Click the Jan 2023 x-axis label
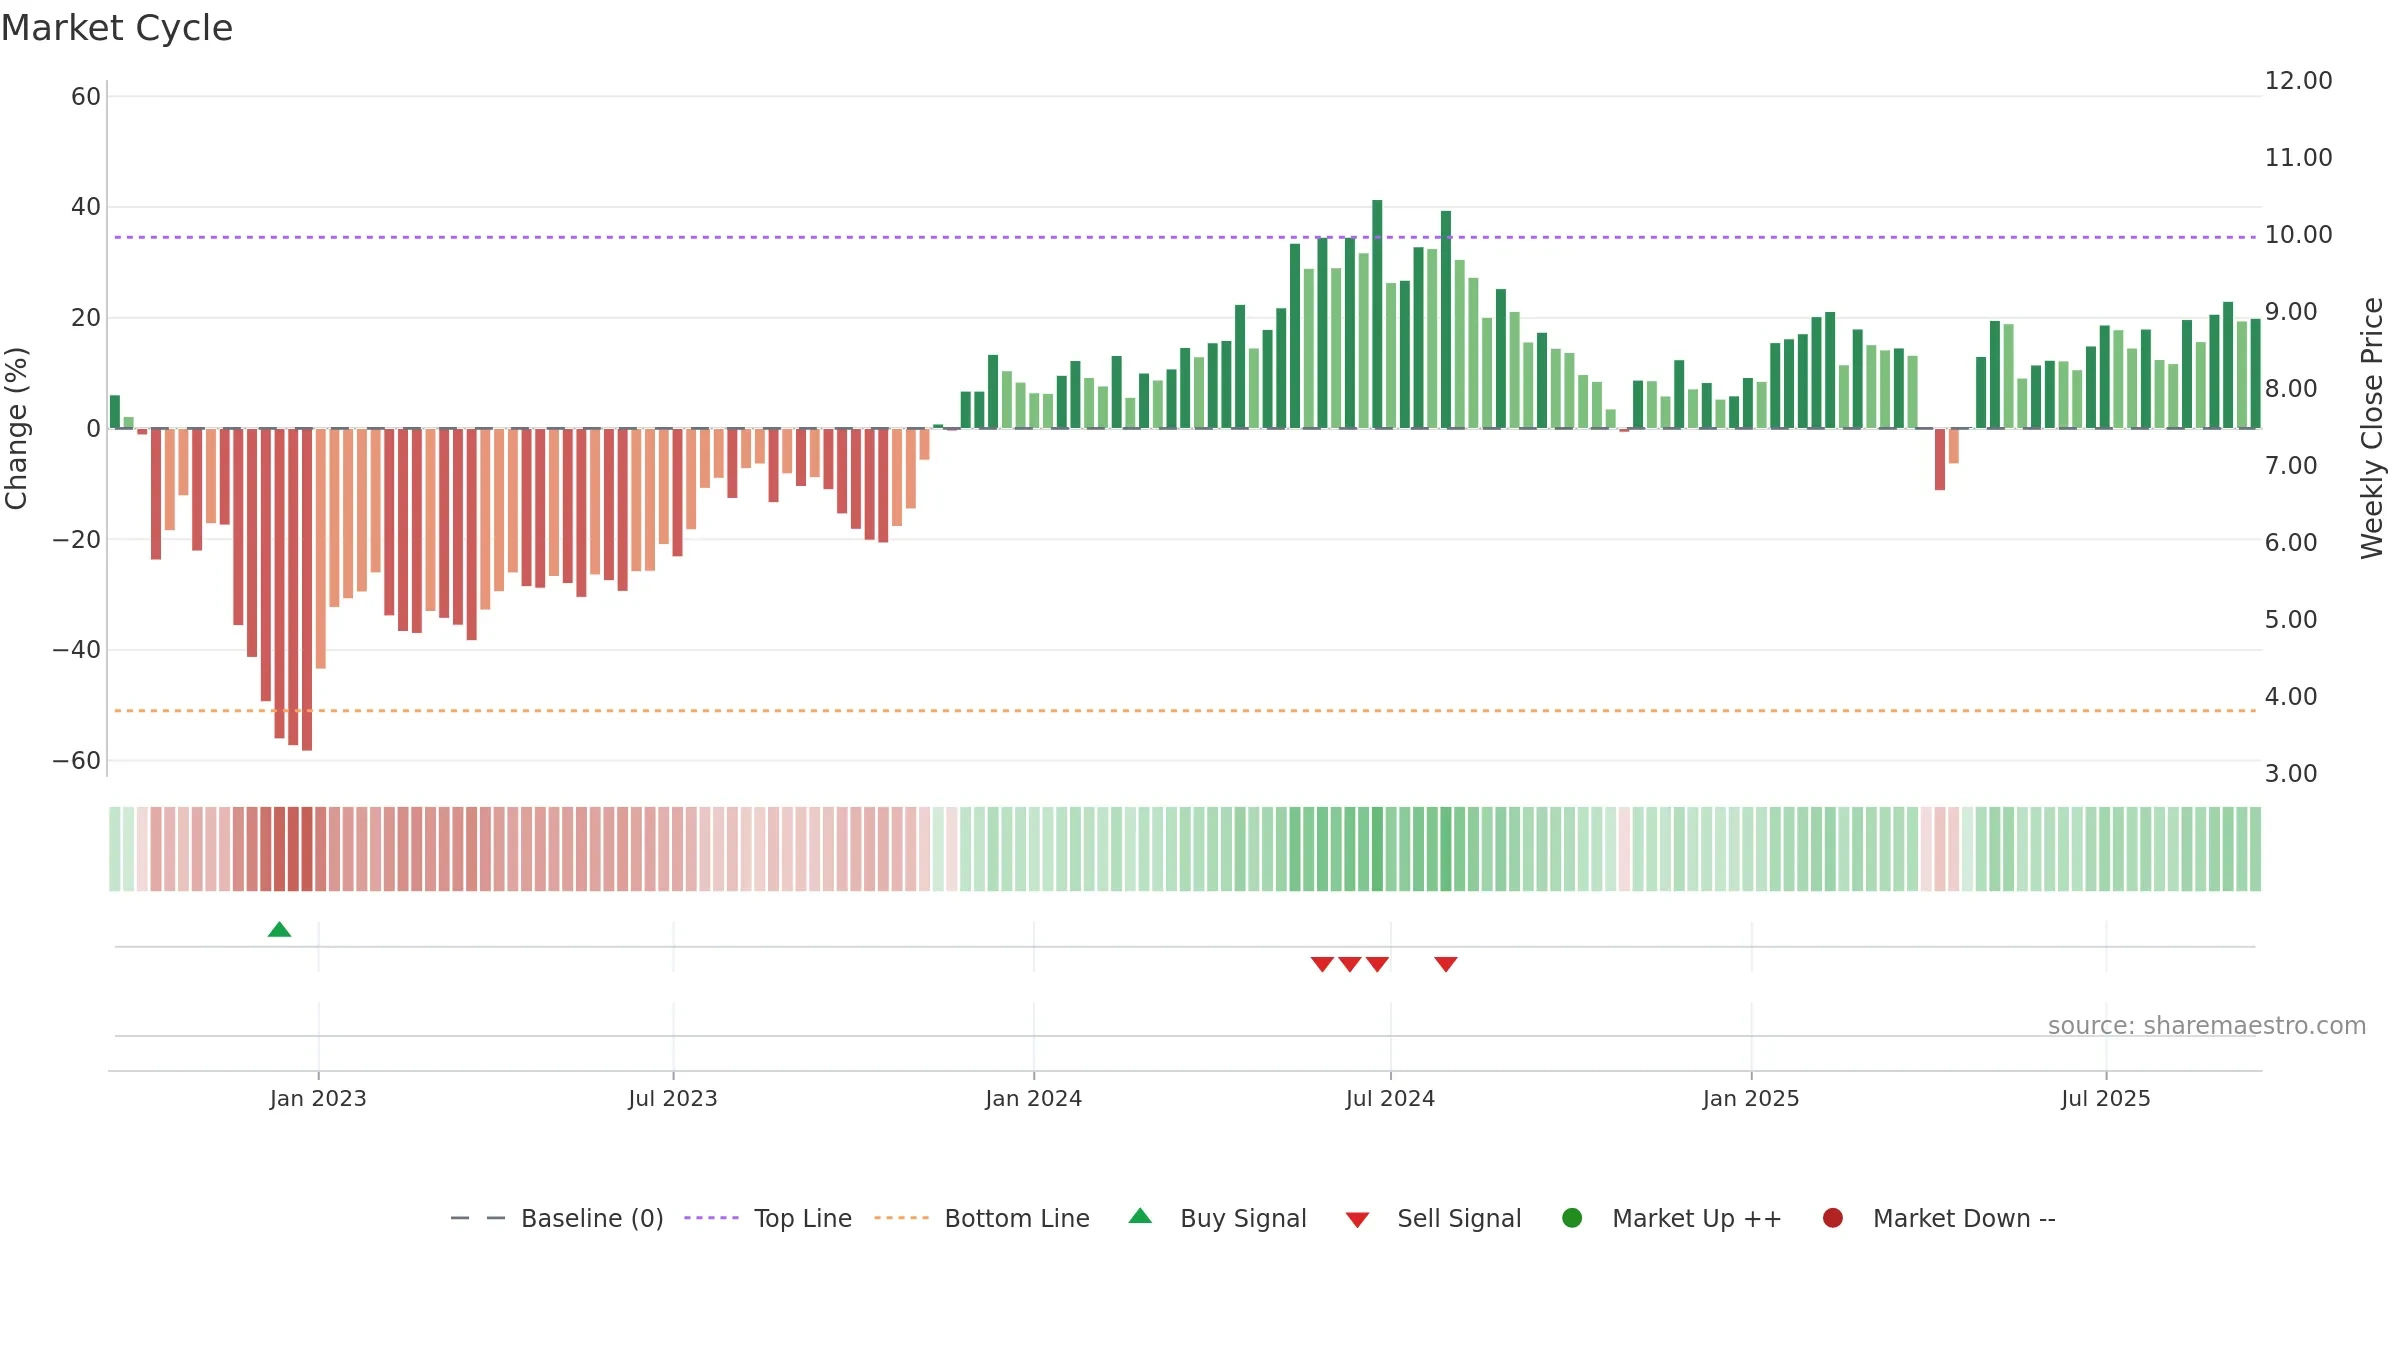This screenshot has width=2400, height=1350. pyautogui.click(x=318, y=1098)
